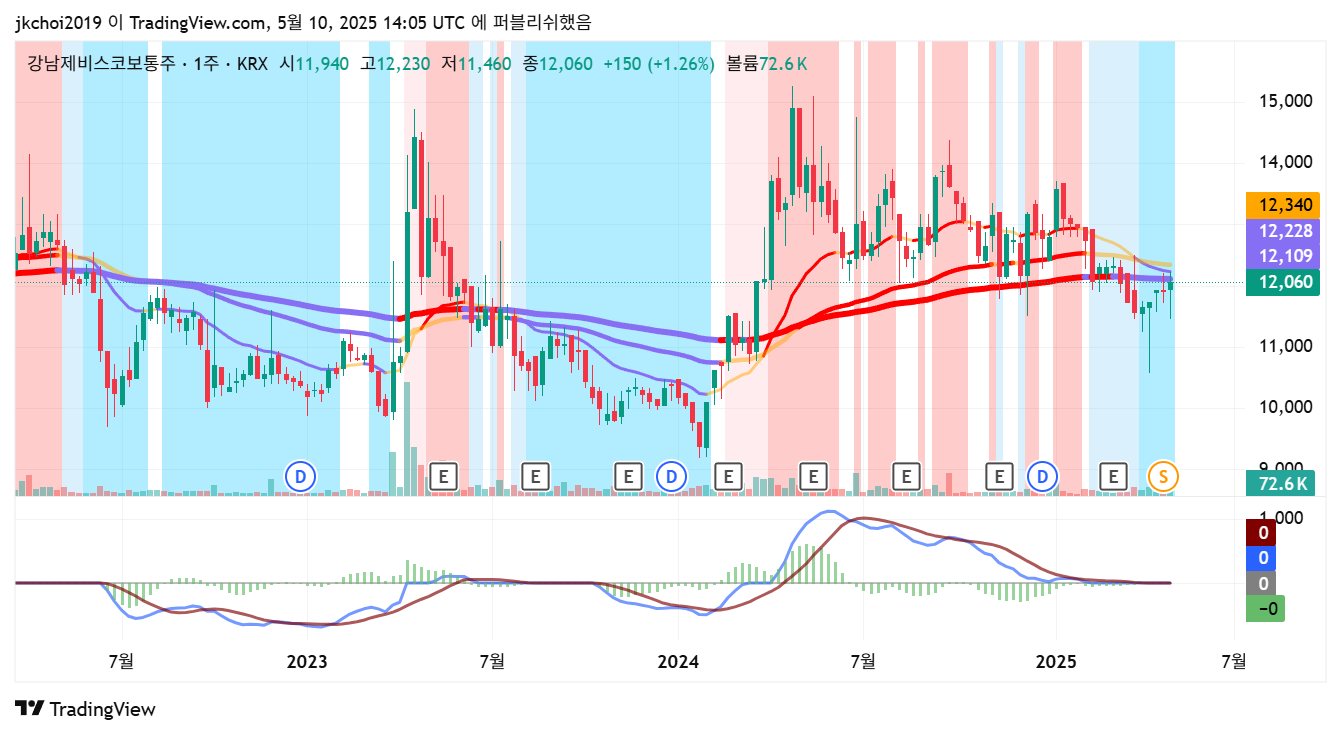Open the E marker right after 7월 2024
Screen dimensions: 1341x735
tap(906, 476)
